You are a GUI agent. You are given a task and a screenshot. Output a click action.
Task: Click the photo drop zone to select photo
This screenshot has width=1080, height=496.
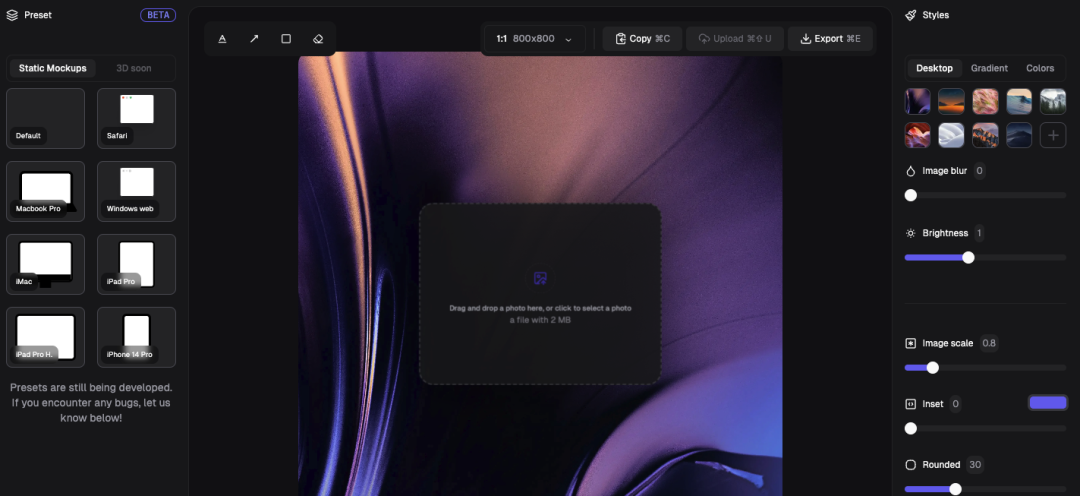coord(540,294)
